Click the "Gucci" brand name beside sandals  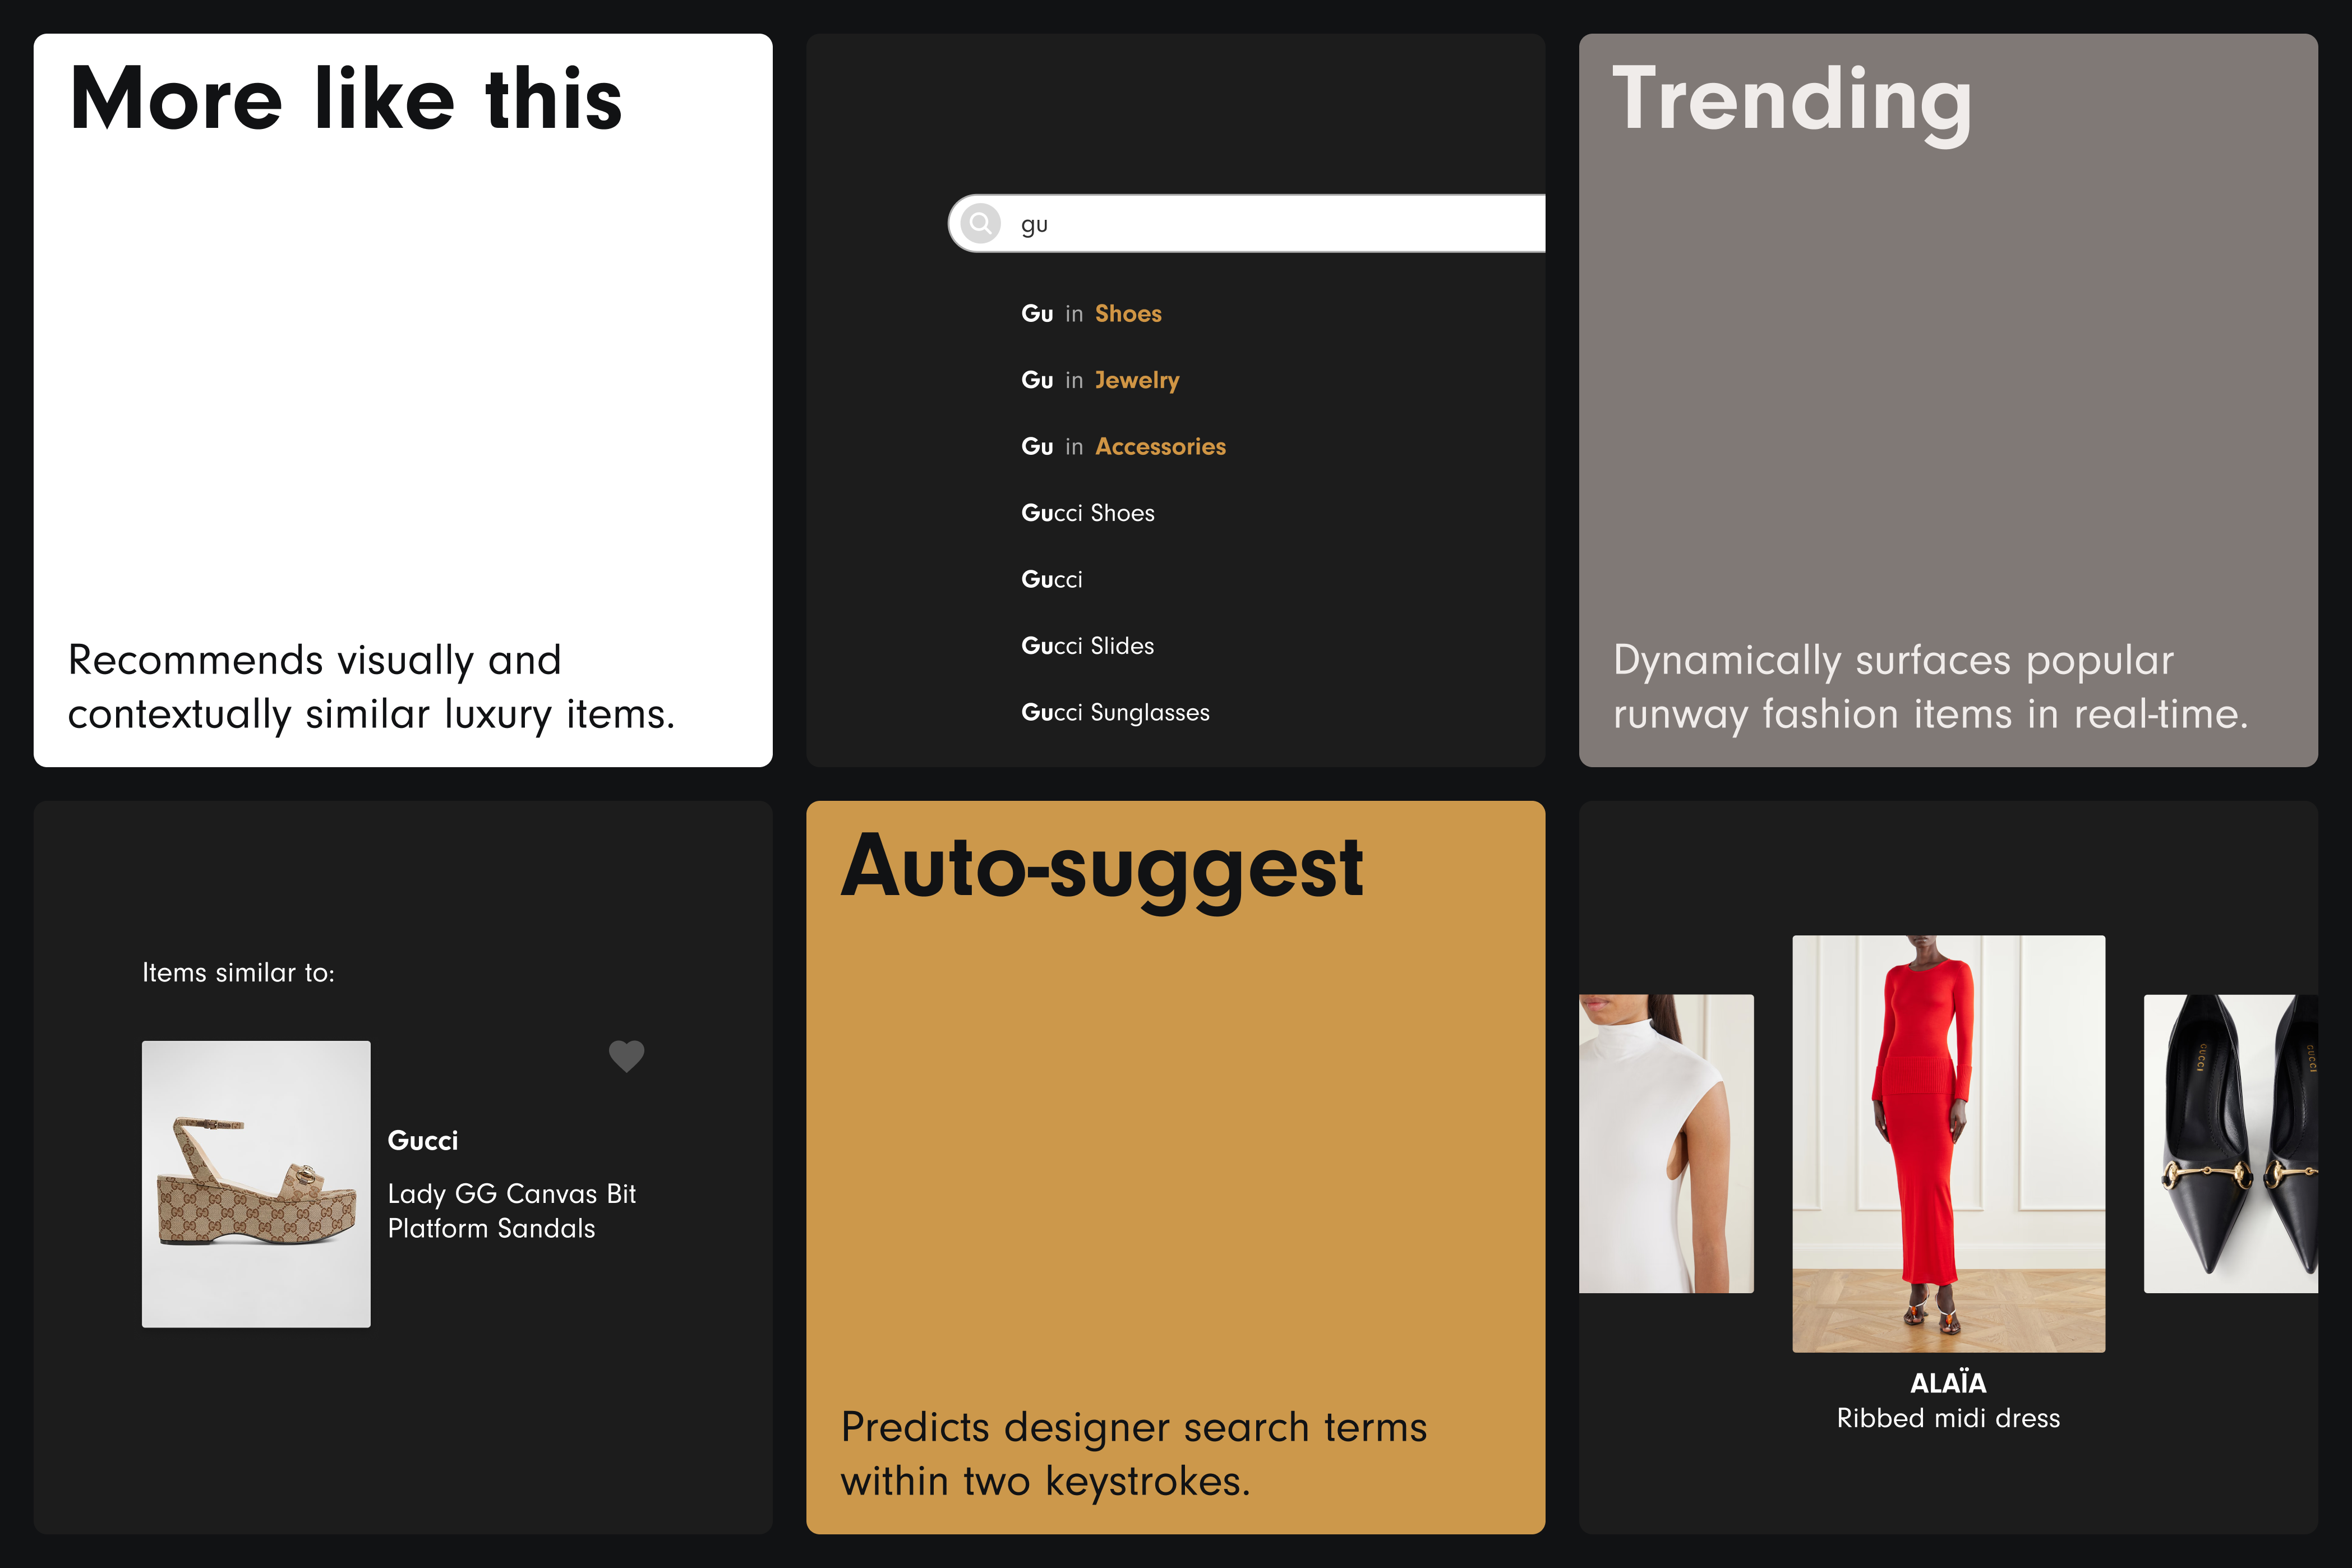(422, 1141)
